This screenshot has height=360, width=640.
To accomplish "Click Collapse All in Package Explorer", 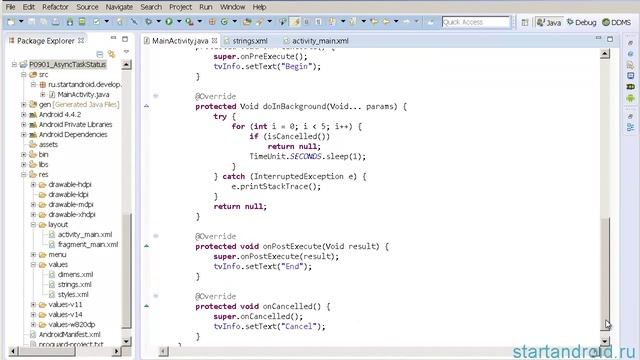I will pos(100,54).
